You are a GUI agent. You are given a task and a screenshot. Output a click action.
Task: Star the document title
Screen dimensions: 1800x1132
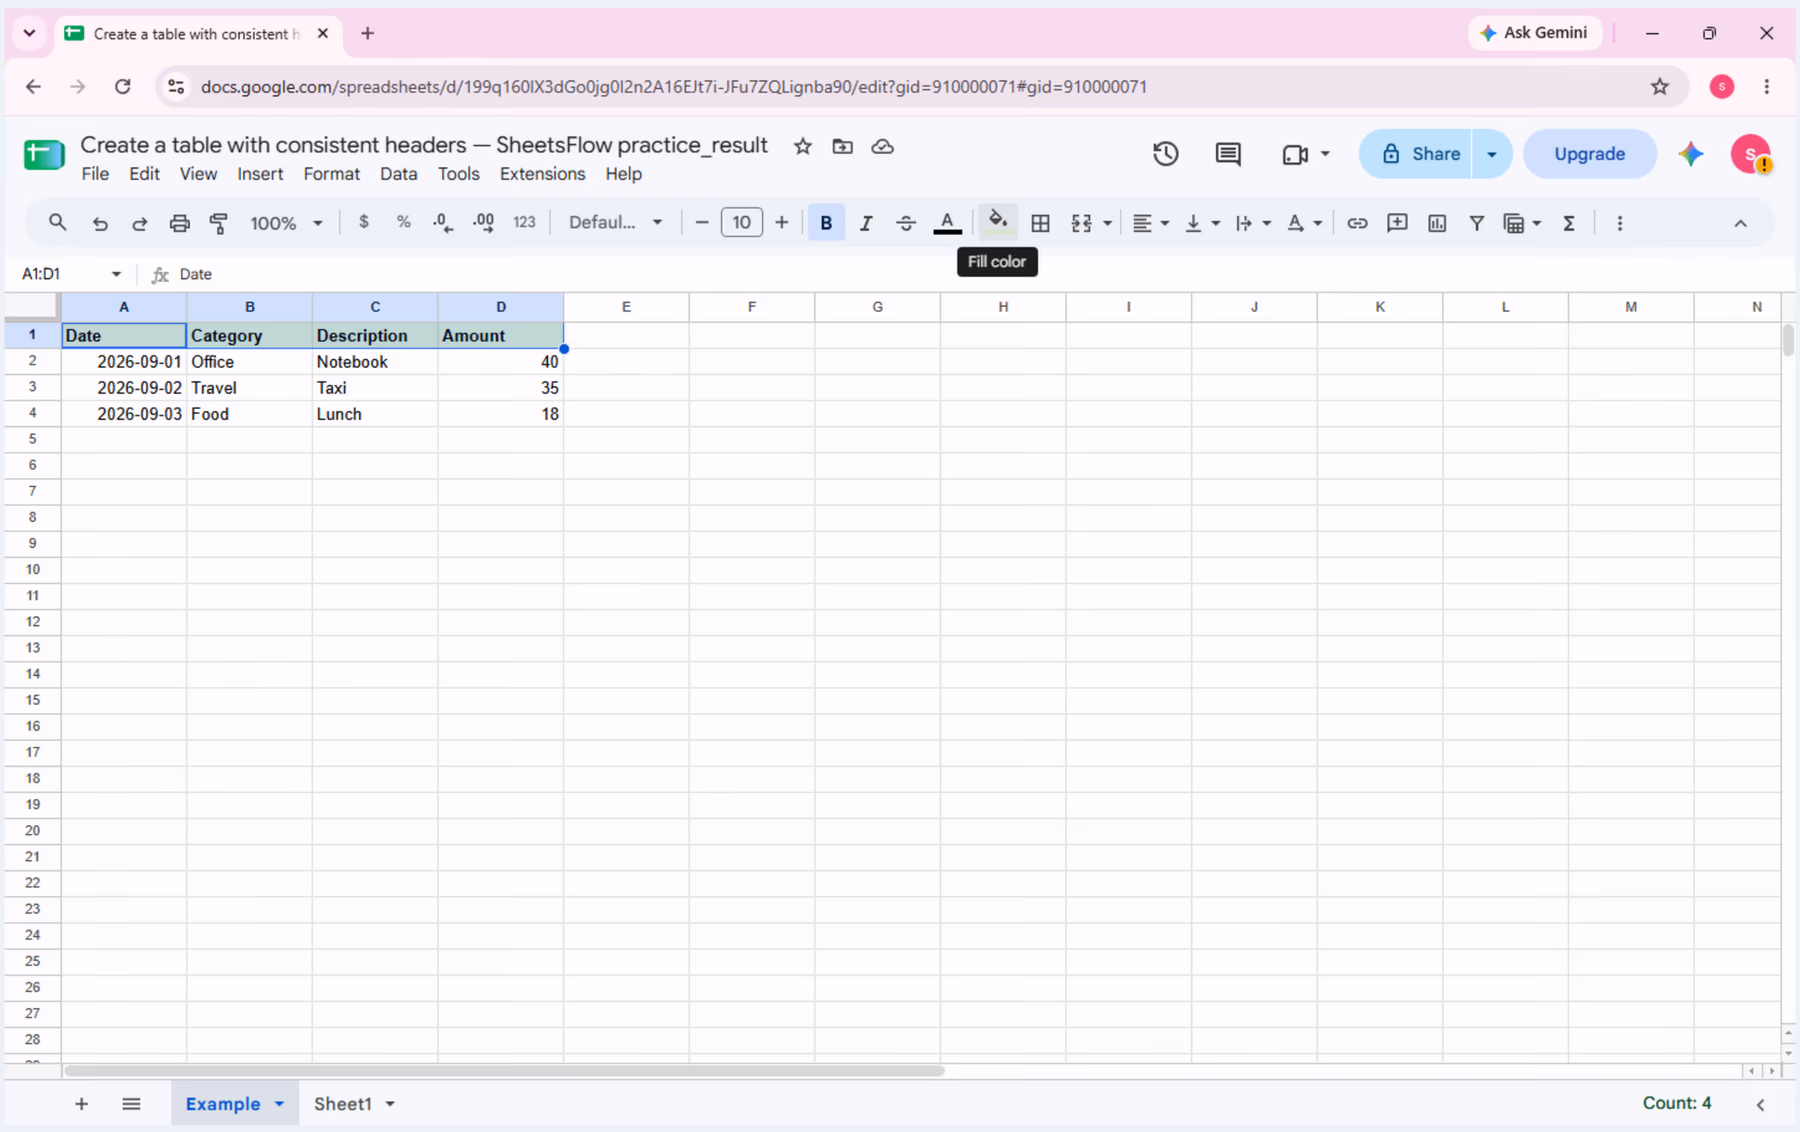coord(802,146)
